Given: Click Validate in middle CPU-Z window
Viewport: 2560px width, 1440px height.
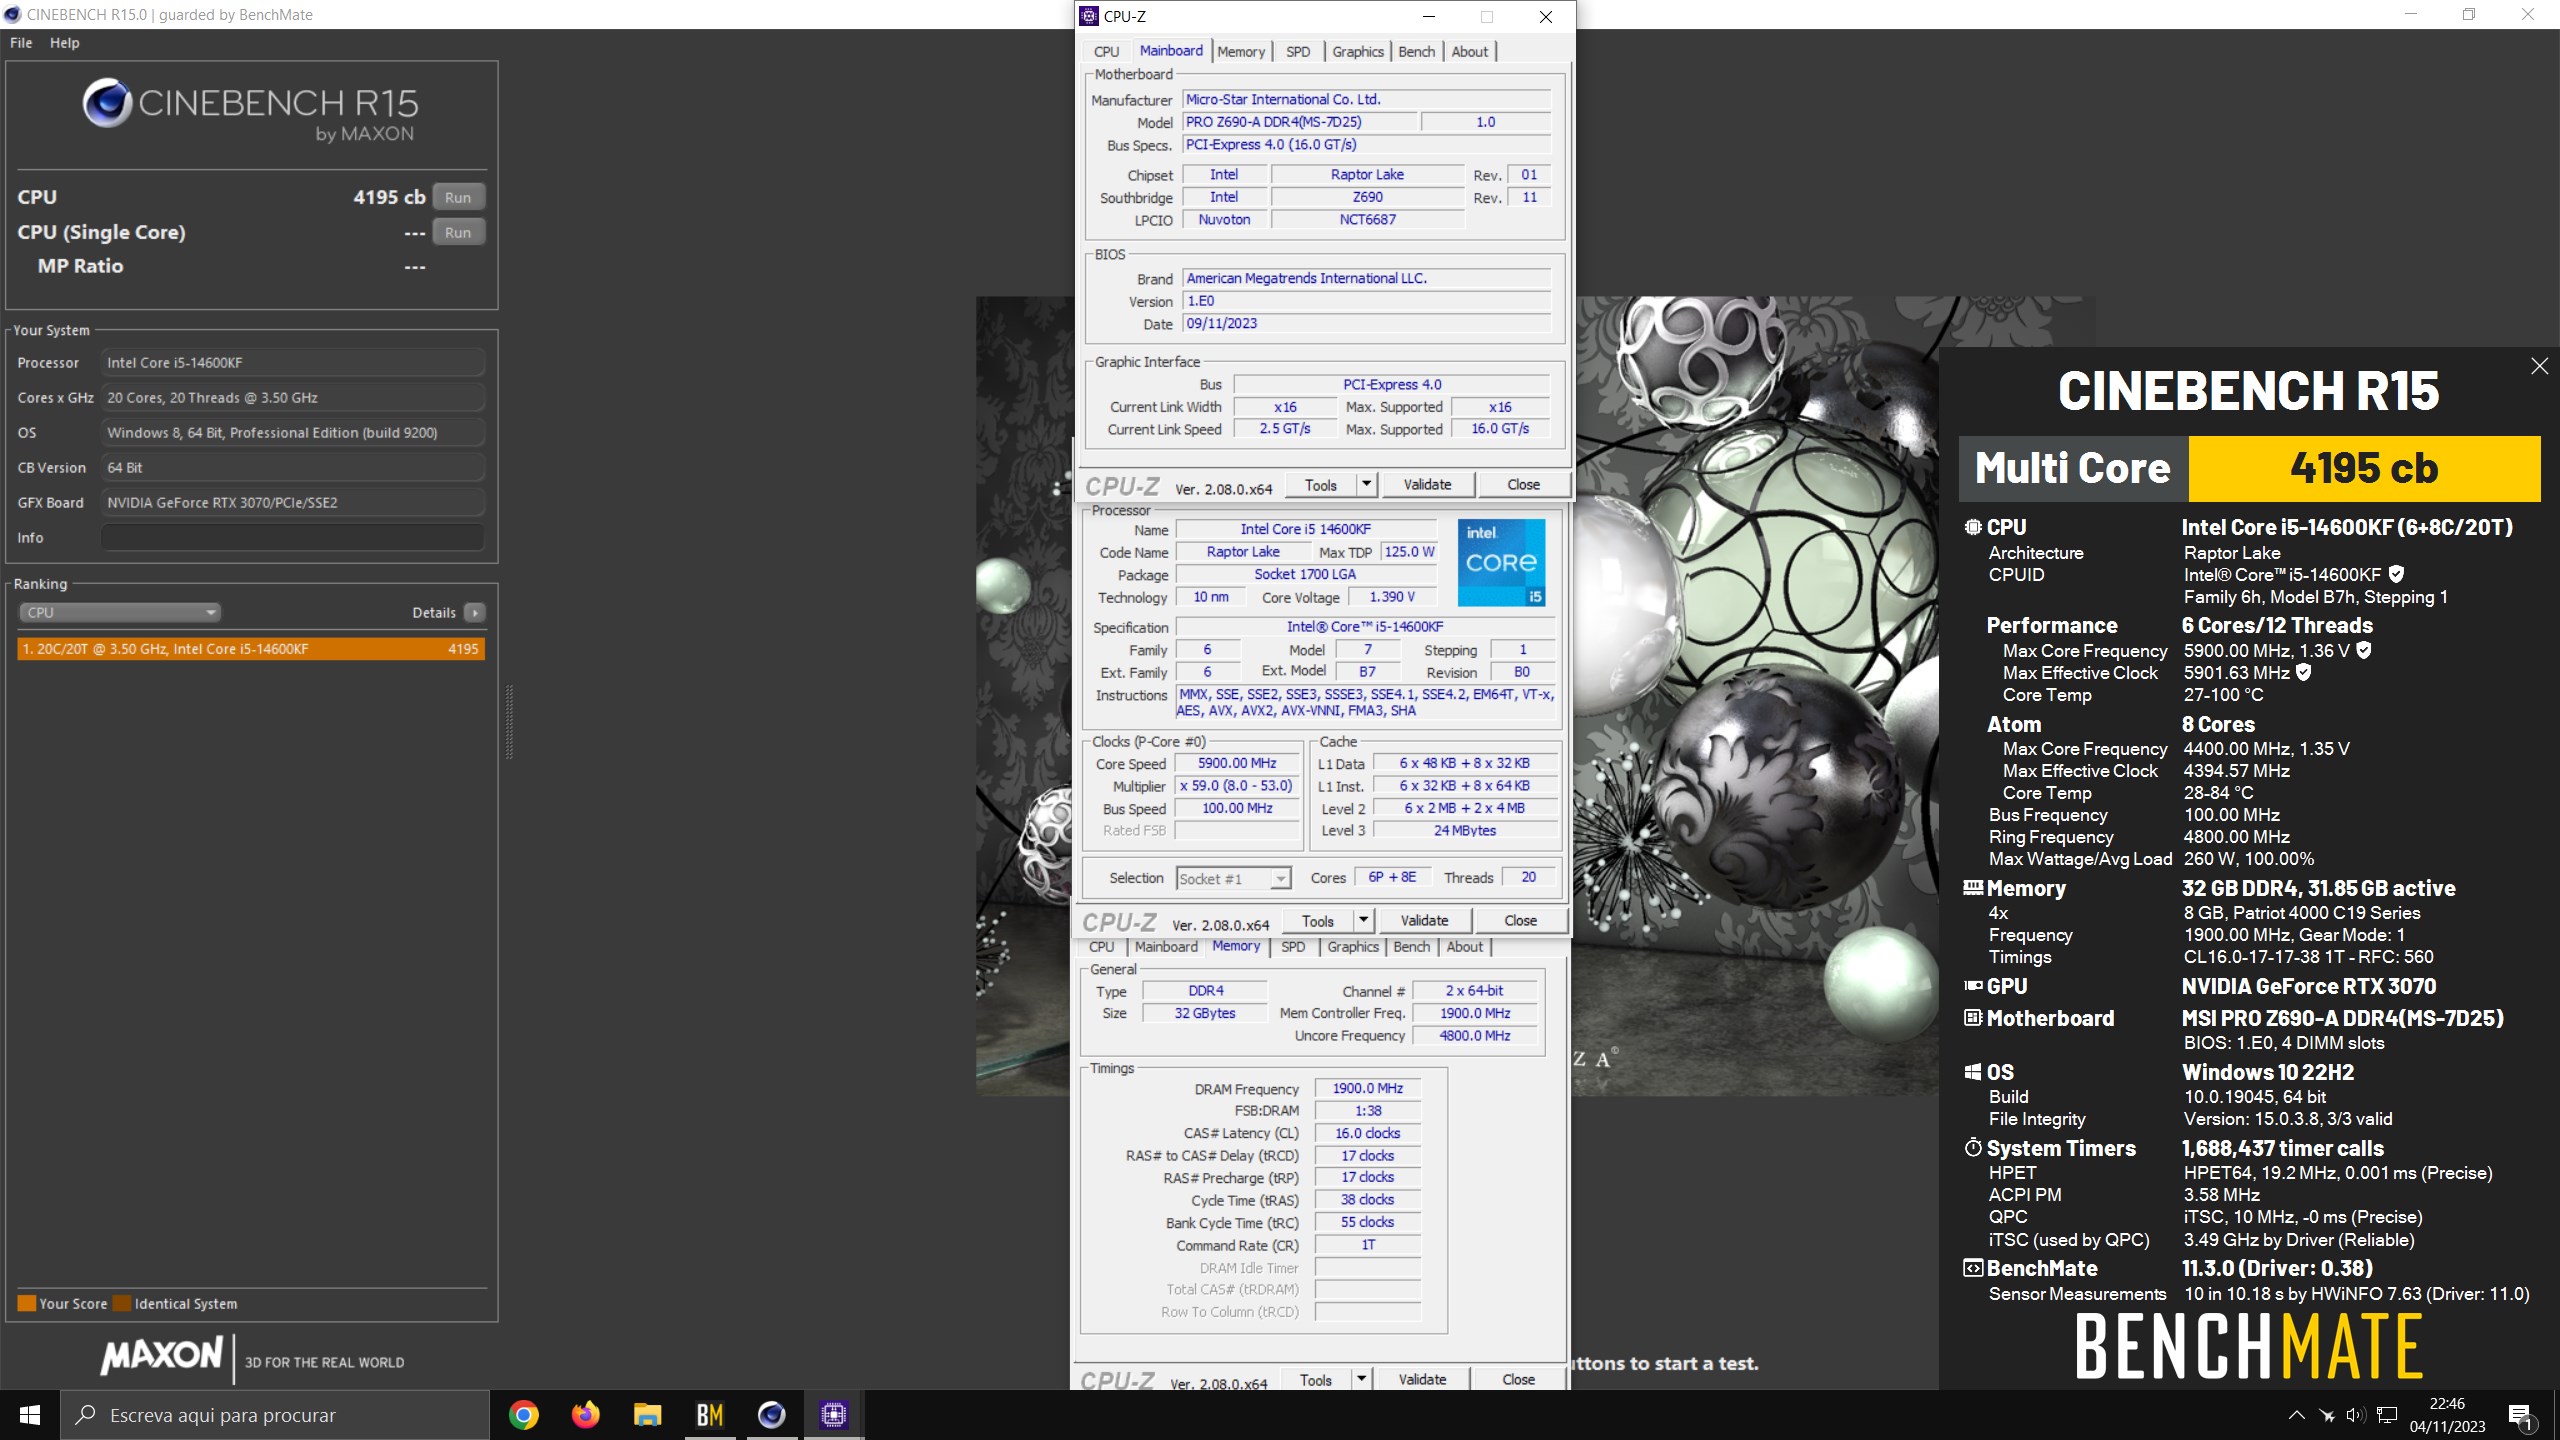Looking at the screenshot, I should point(1424,920).
